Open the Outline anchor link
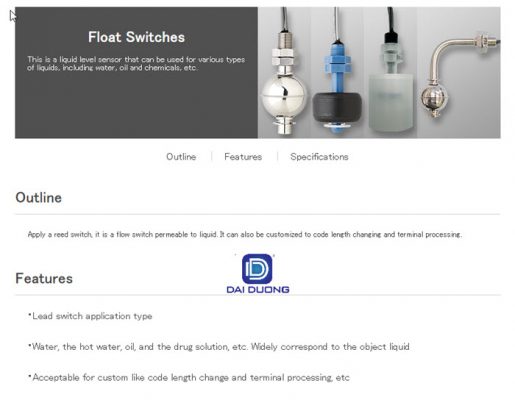The height and width of the screenshot is (400, 515). pyautogui.click(x=181, y=157)
